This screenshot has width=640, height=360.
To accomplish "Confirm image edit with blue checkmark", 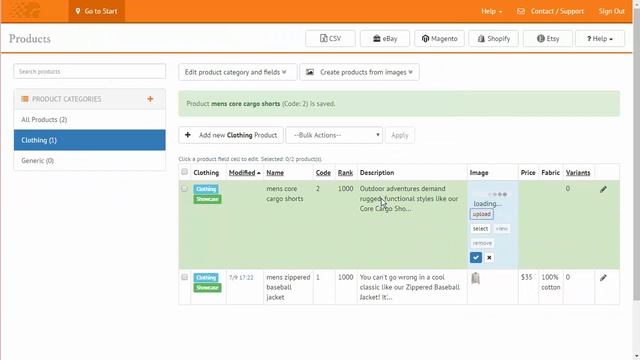I will 476,258.
